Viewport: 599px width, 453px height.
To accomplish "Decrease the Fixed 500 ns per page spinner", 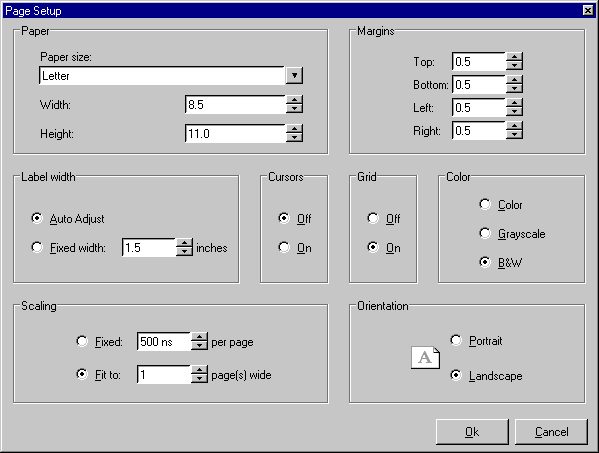I will click(x=199, y=345).
